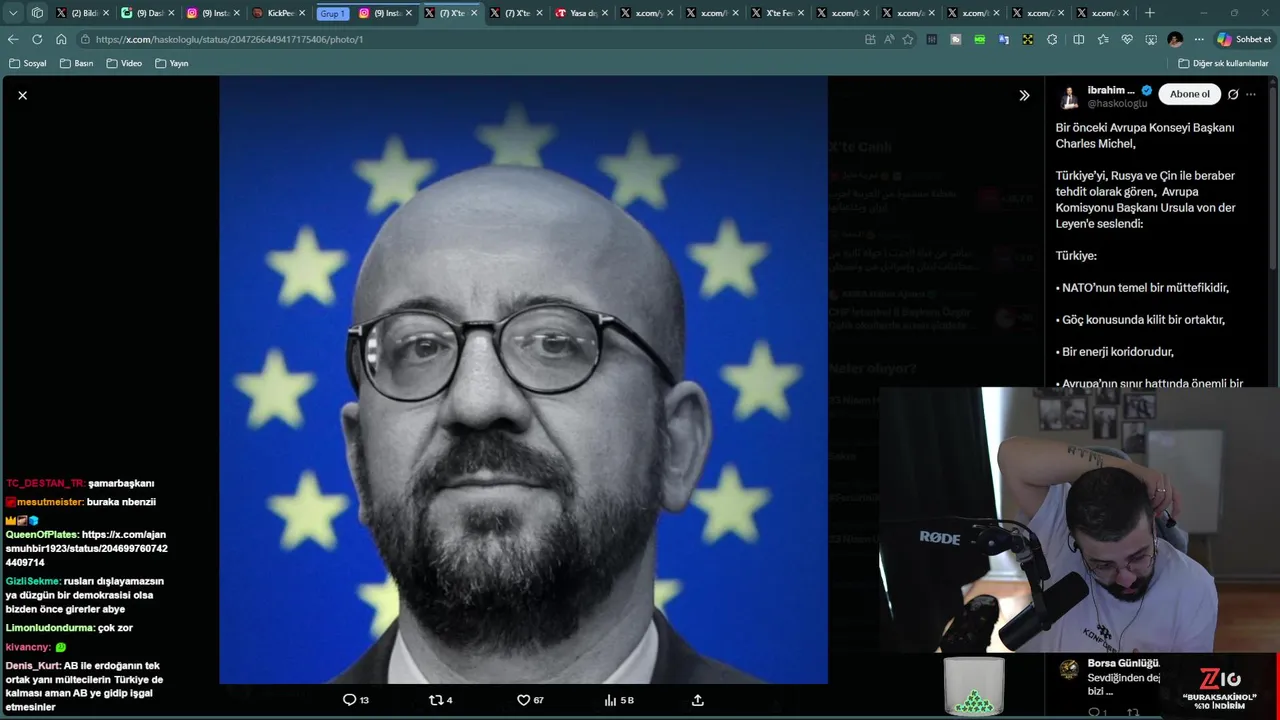Open browser essentials heart icon
The height and width of the screenshot is (720, 1280).
[1127, 39]
